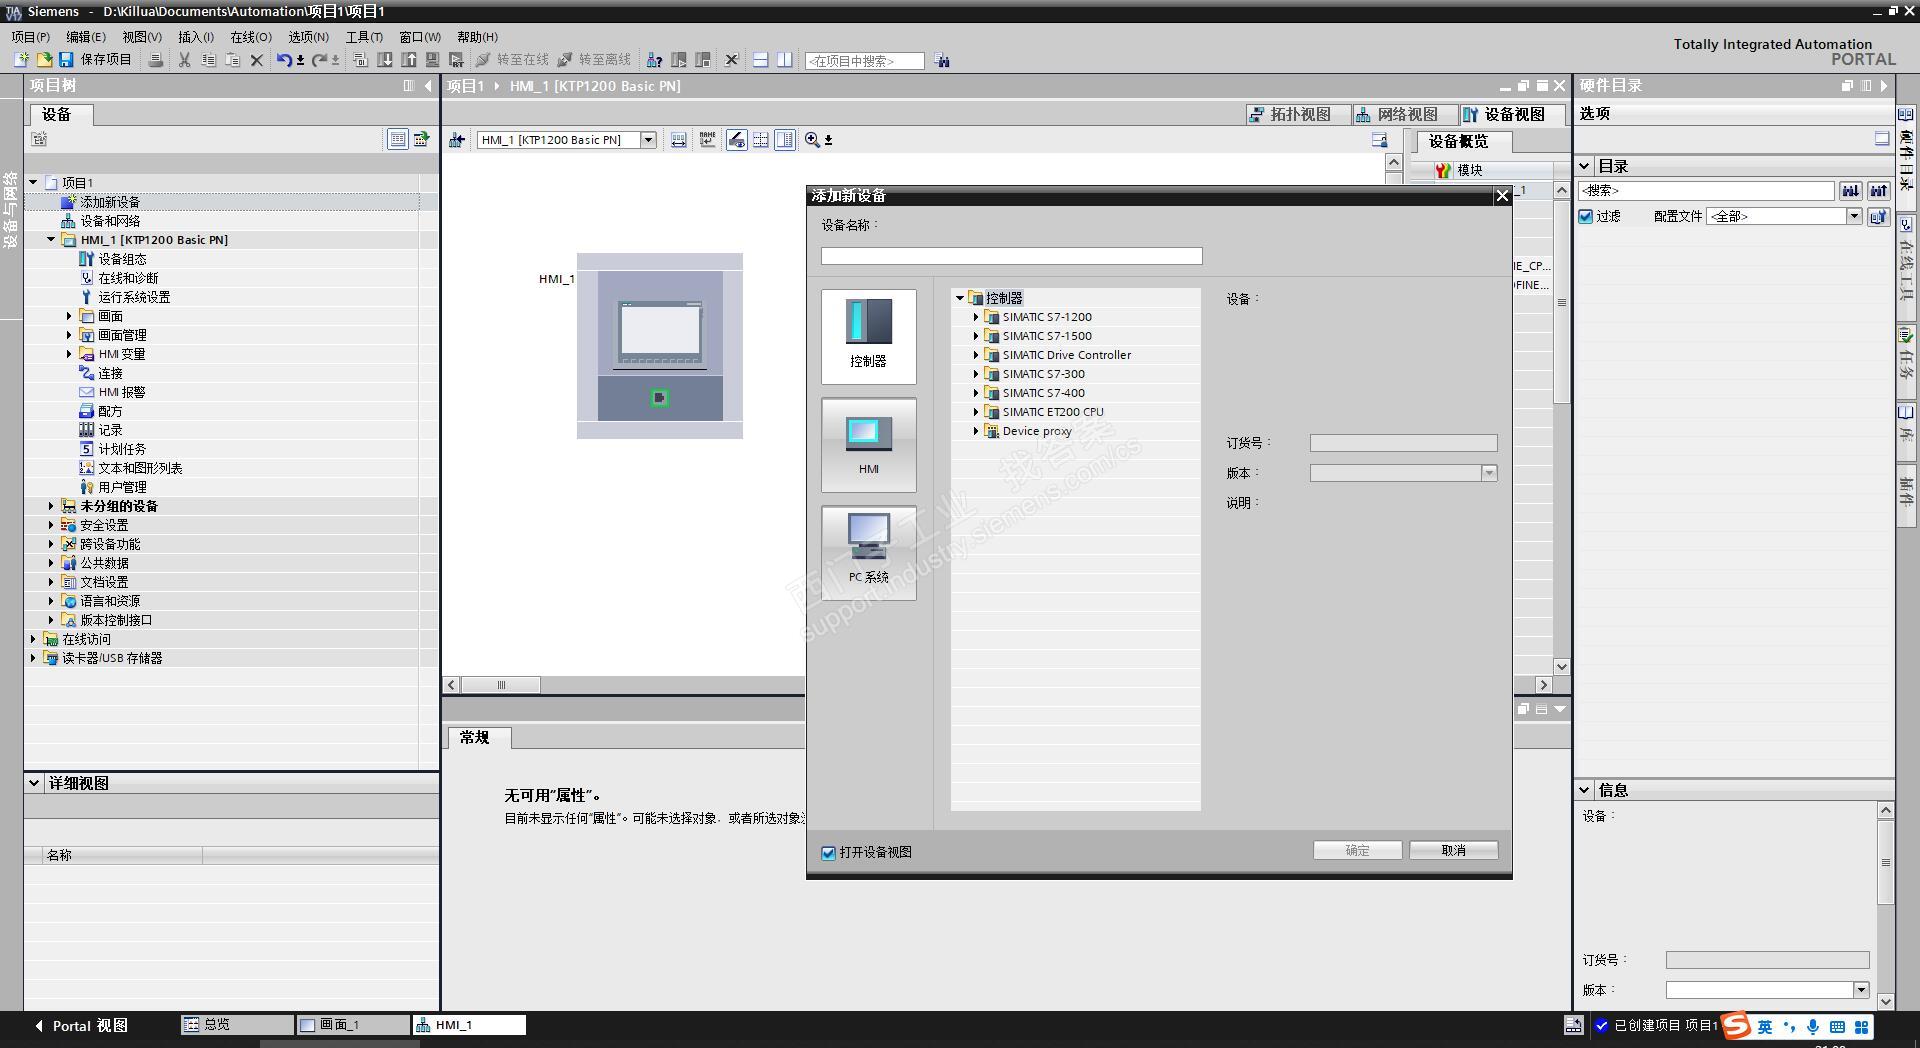The height and width of the screenshot is (1048, 1920).
Task: Open the 编辑(E) menu
Action: [x=86, y=37]
